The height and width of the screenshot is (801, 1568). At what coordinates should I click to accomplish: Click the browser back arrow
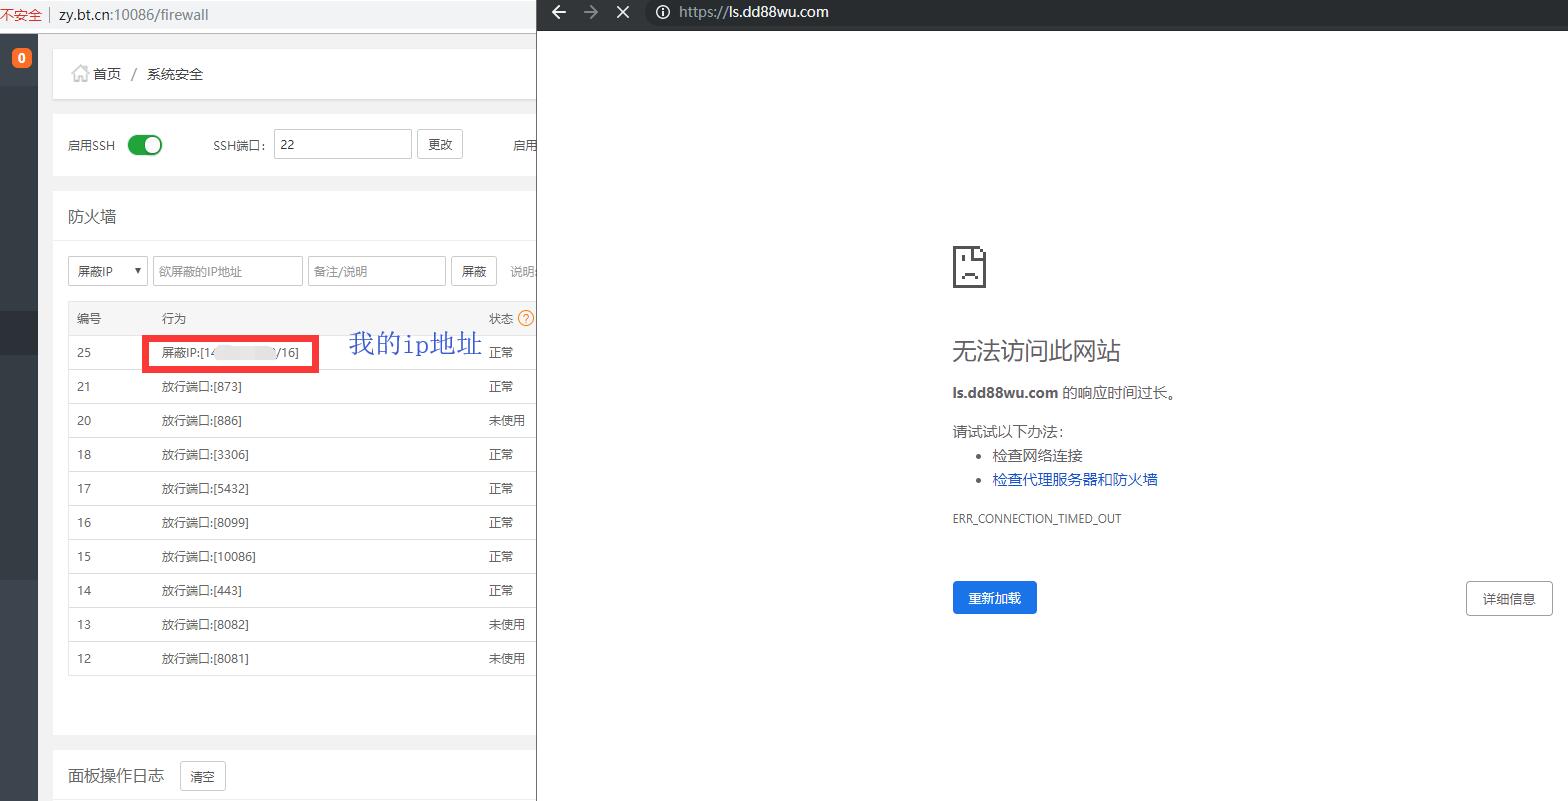pos(559,12)
